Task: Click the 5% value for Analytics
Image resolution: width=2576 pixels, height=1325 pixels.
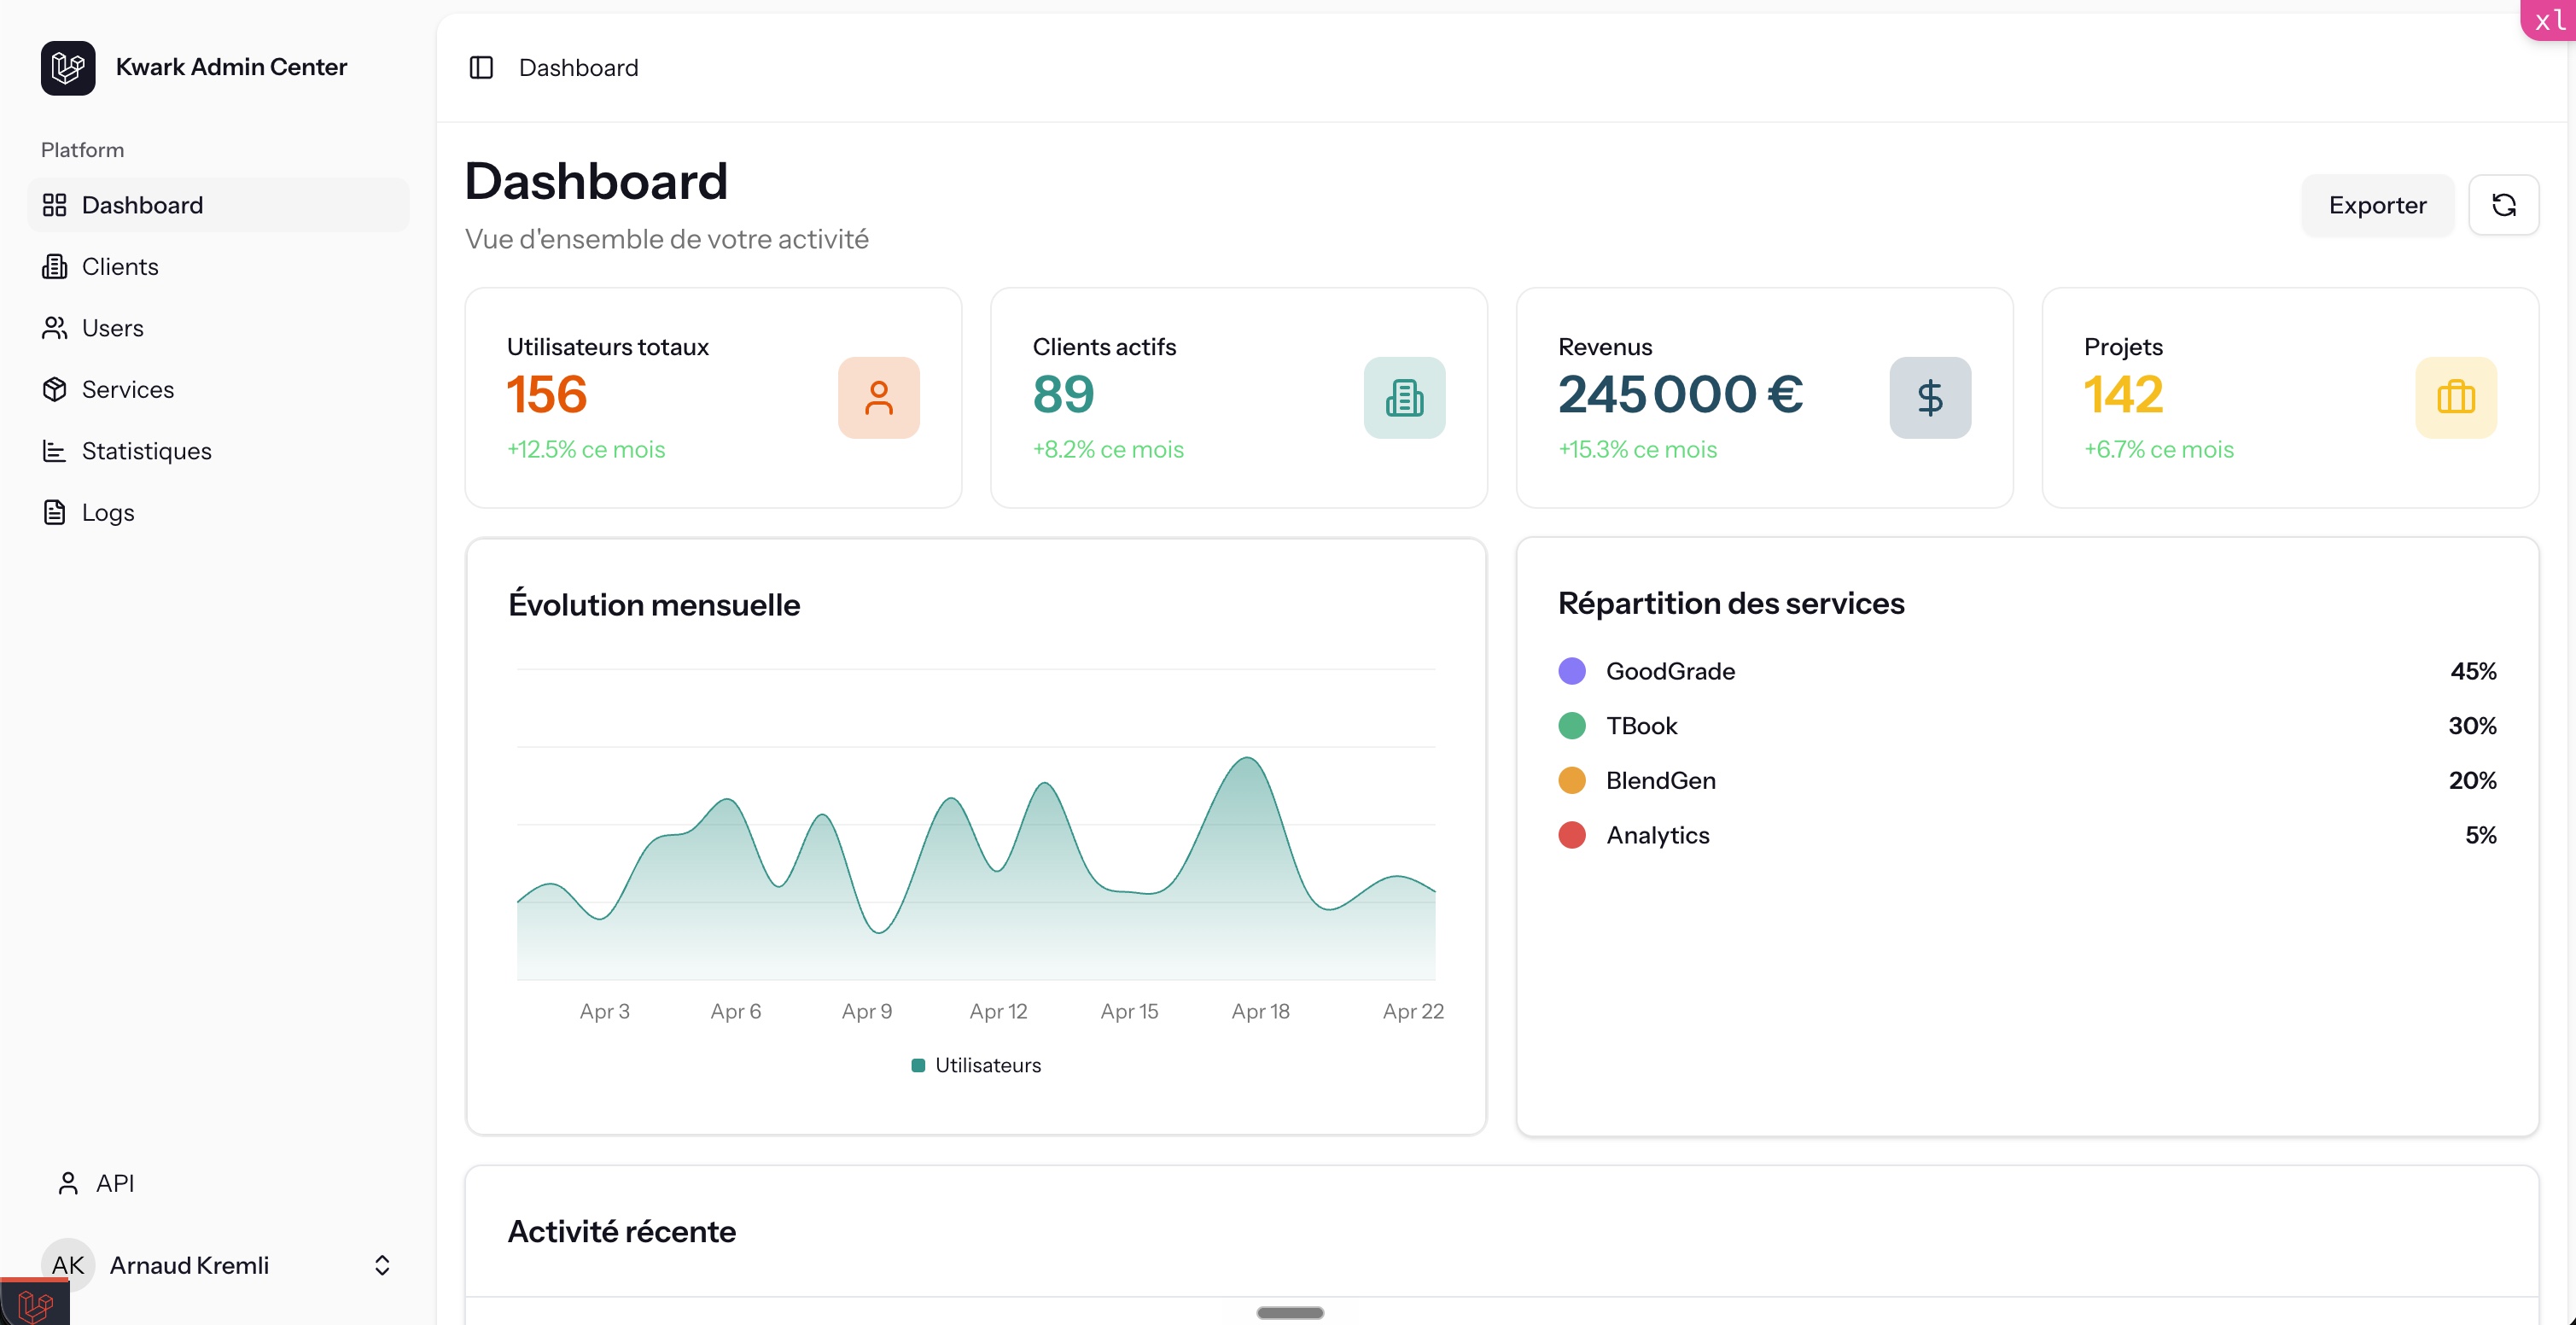Action: [x=2480, y=835]
